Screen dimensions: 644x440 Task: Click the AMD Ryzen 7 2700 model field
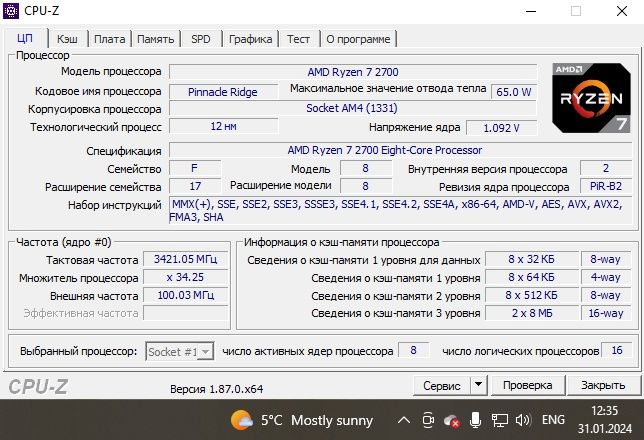(x=353, y=72)
